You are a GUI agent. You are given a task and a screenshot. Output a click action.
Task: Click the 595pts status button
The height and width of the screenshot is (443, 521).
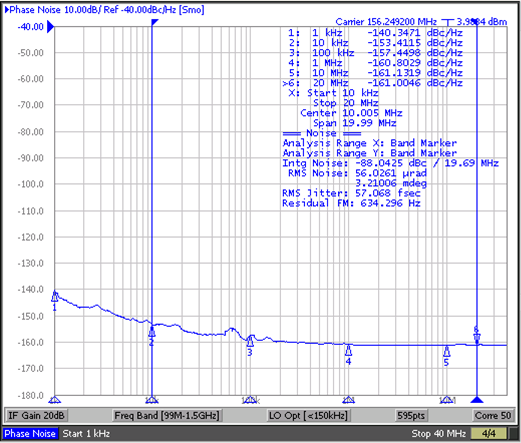pos(411,416)
